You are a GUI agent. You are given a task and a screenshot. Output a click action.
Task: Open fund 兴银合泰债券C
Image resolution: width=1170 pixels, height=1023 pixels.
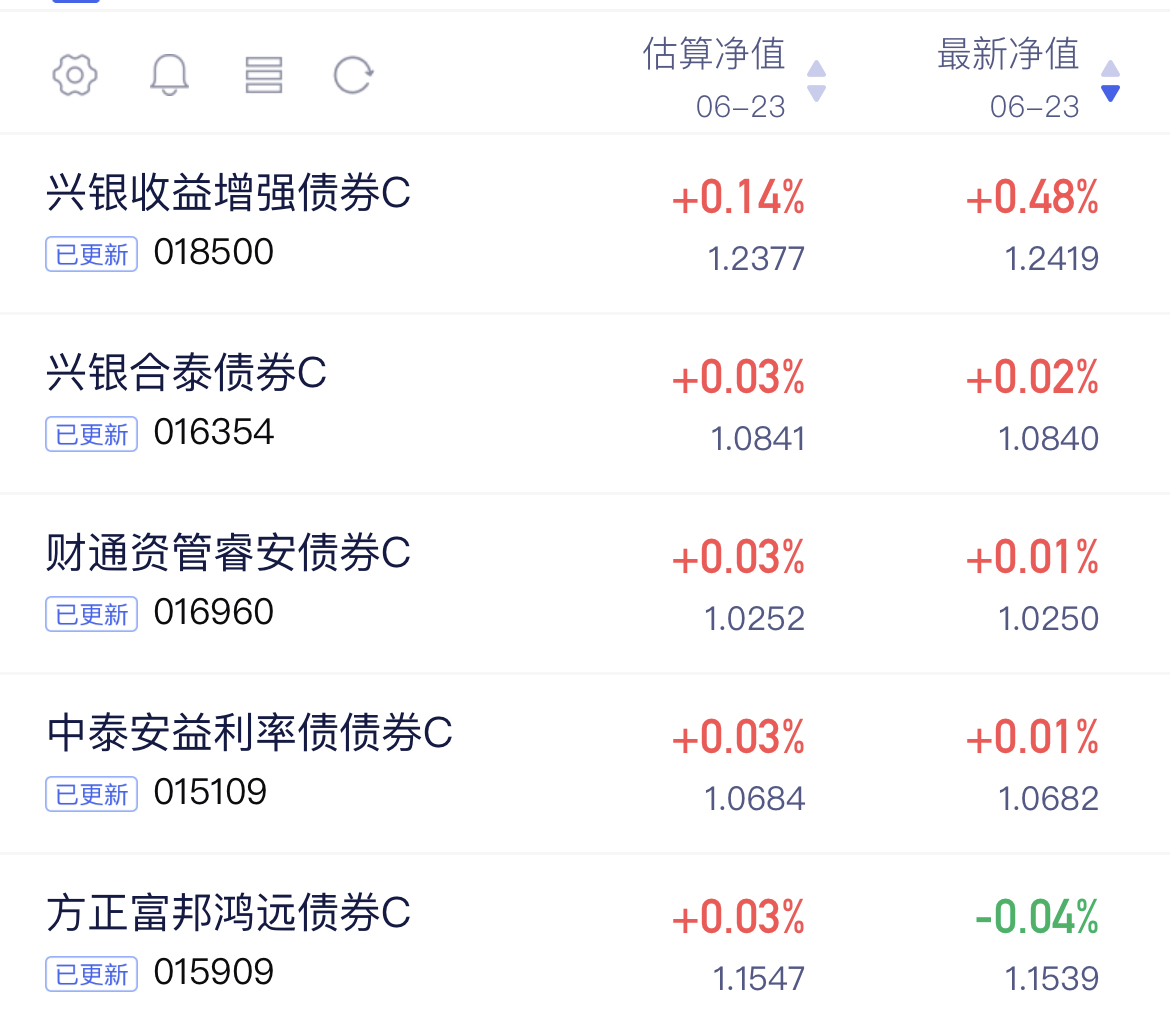point(187,372)
